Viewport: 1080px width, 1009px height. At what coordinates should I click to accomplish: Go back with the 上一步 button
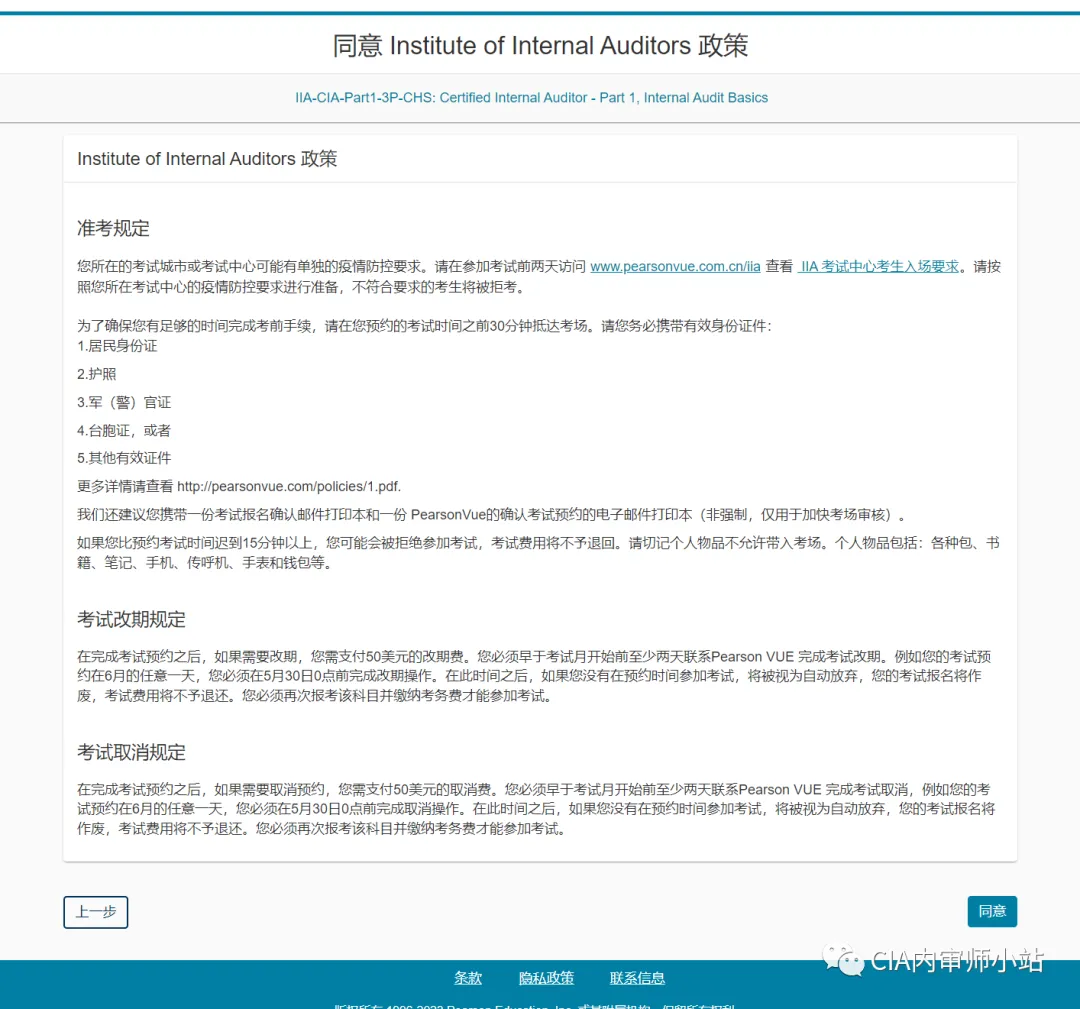click(96, 912)
